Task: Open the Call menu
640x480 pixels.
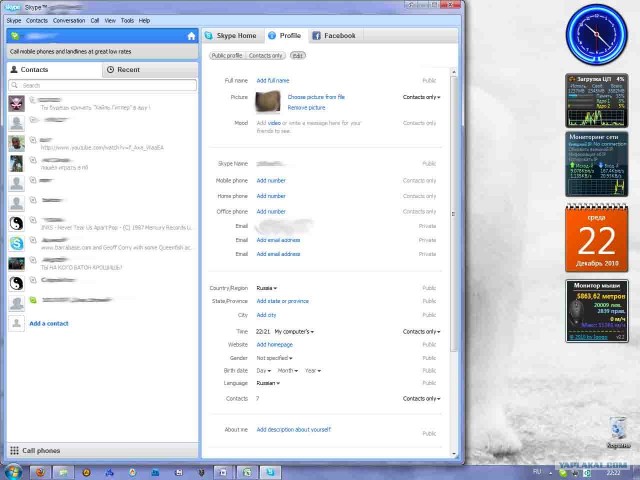Action: [95, 20]
